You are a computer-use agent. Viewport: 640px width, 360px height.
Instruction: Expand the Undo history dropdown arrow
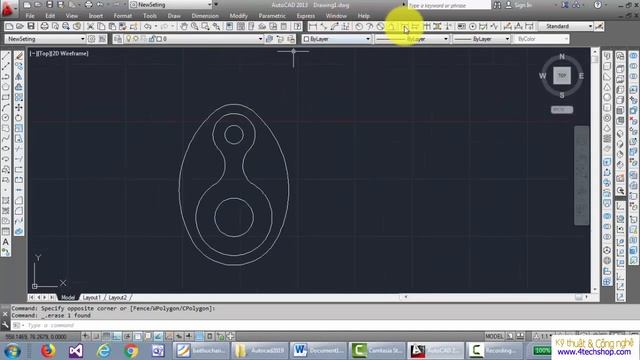(x=156, y=27)
